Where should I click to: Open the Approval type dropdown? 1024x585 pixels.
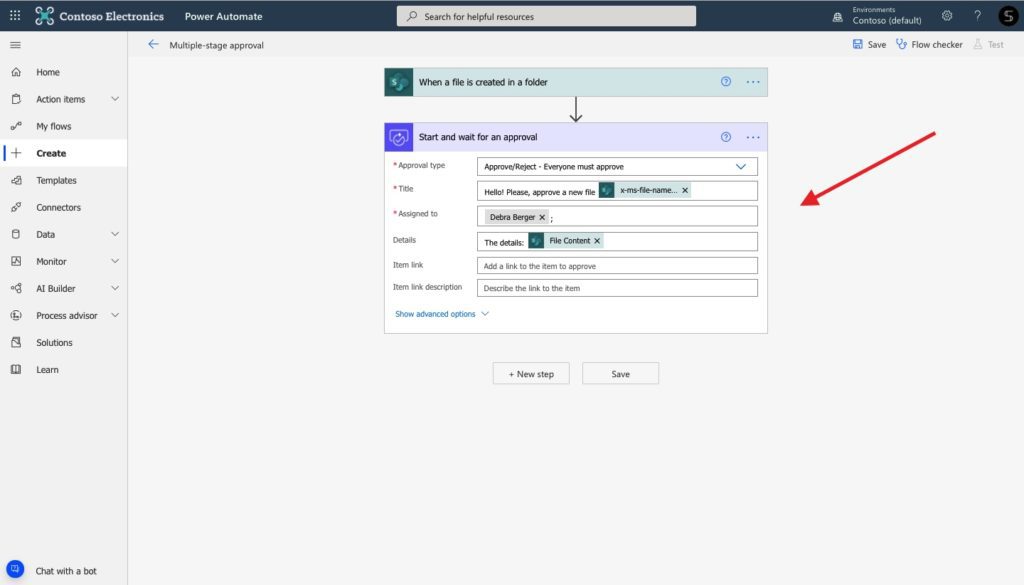pos(617,166)
